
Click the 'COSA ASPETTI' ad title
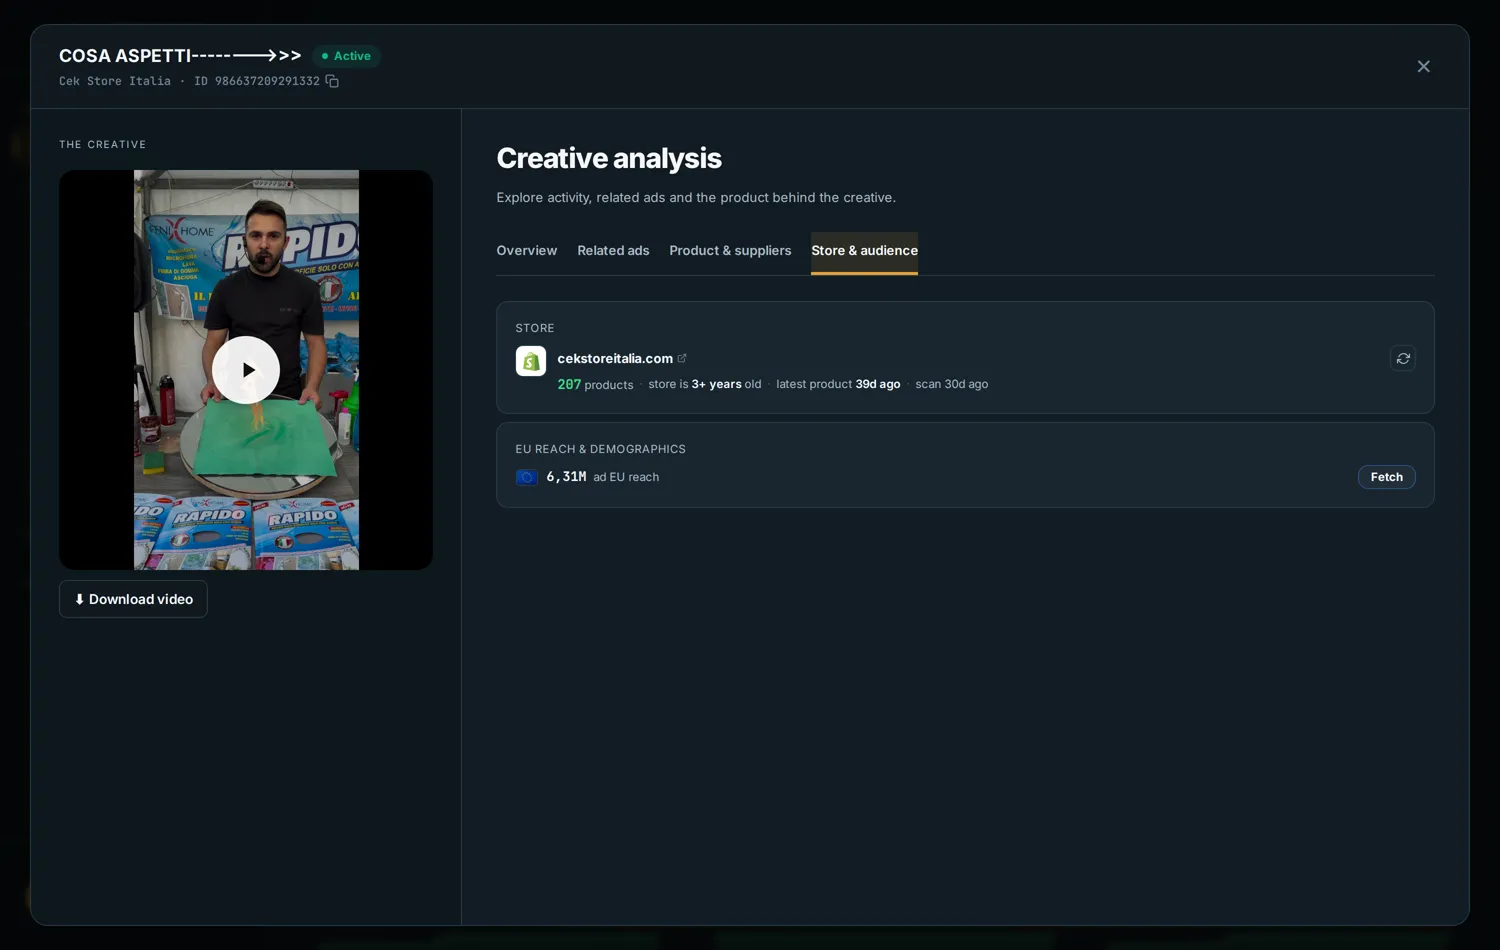pyautogui.click(x=180, y=56)
